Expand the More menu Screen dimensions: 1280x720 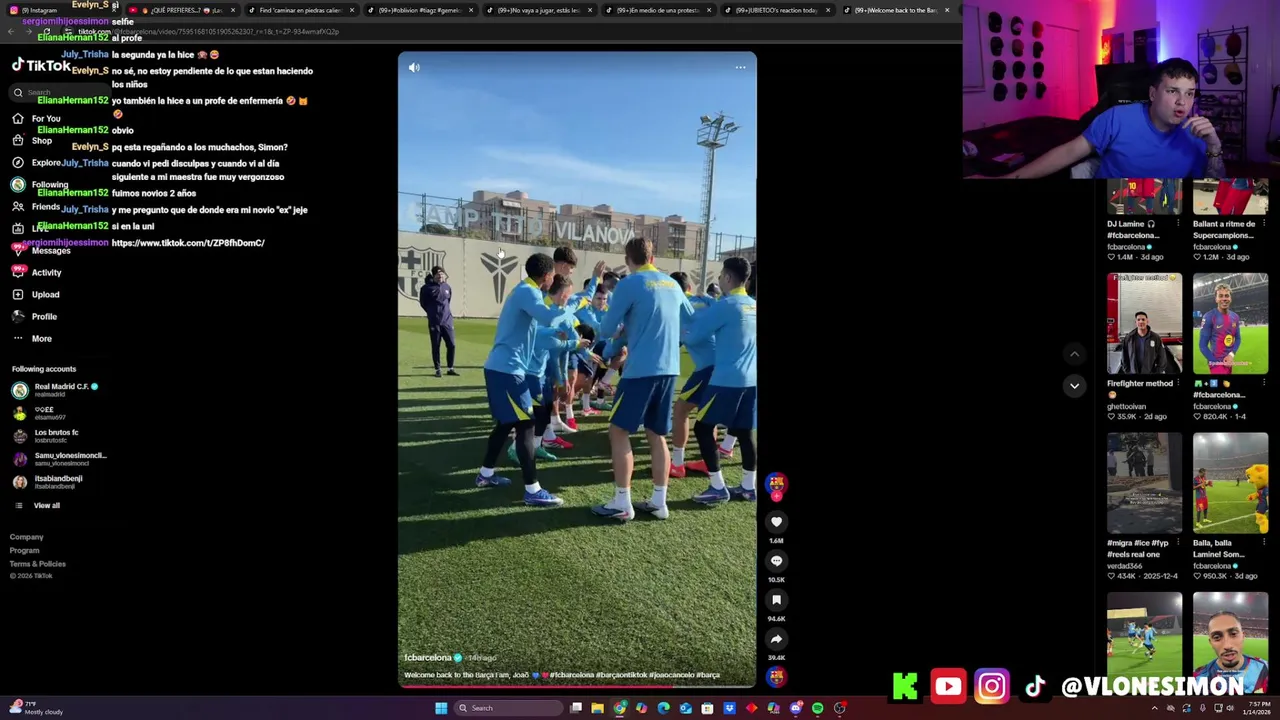32,338
